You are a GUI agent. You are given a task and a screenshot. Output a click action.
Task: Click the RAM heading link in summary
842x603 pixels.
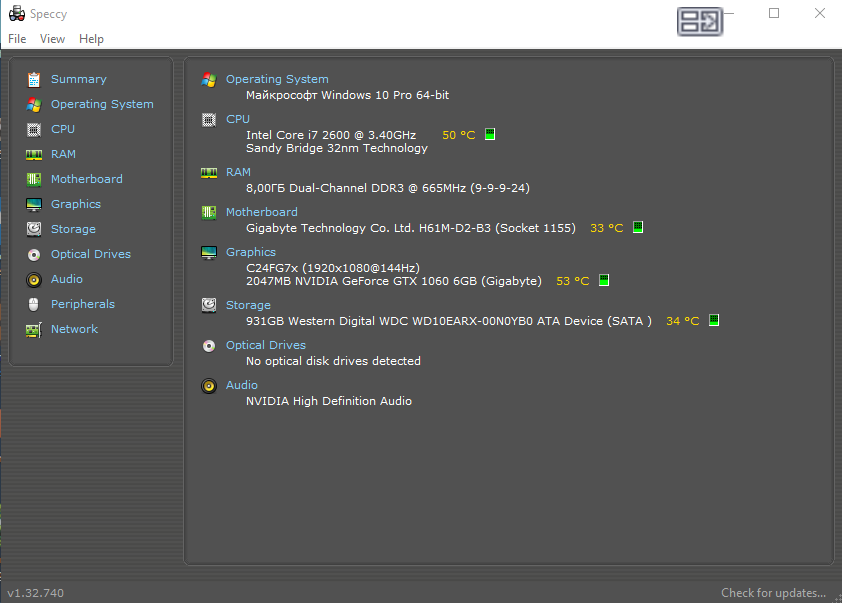pyautogui.click(x=238, y=172)
